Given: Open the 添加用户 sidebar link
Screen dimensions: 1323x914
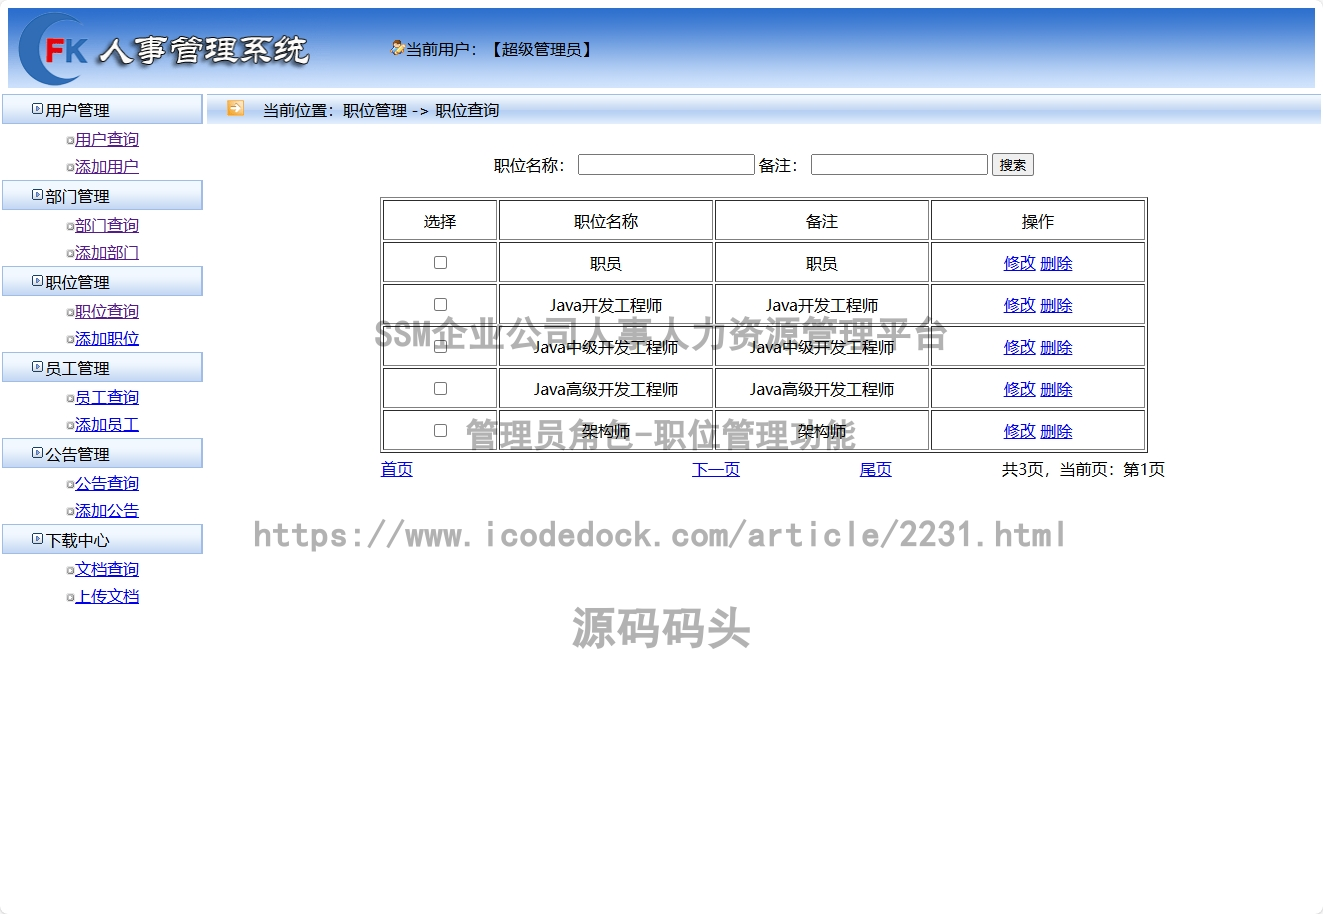Looking at the screenshot, I should click(107, 166).
